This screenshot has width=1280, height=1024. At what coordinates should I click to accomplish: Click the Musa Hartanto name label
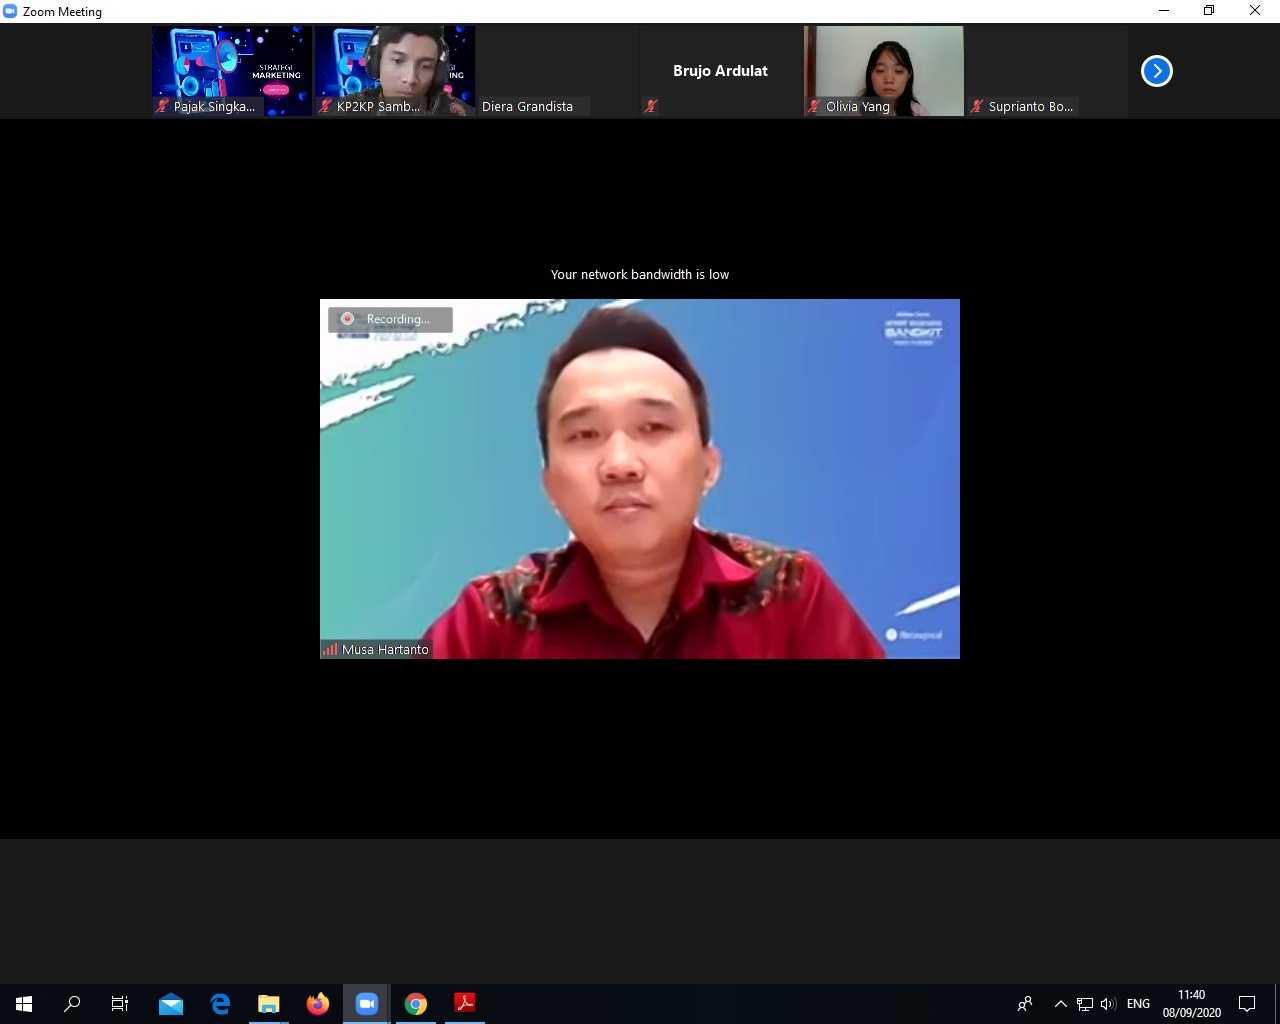(385, 649)
